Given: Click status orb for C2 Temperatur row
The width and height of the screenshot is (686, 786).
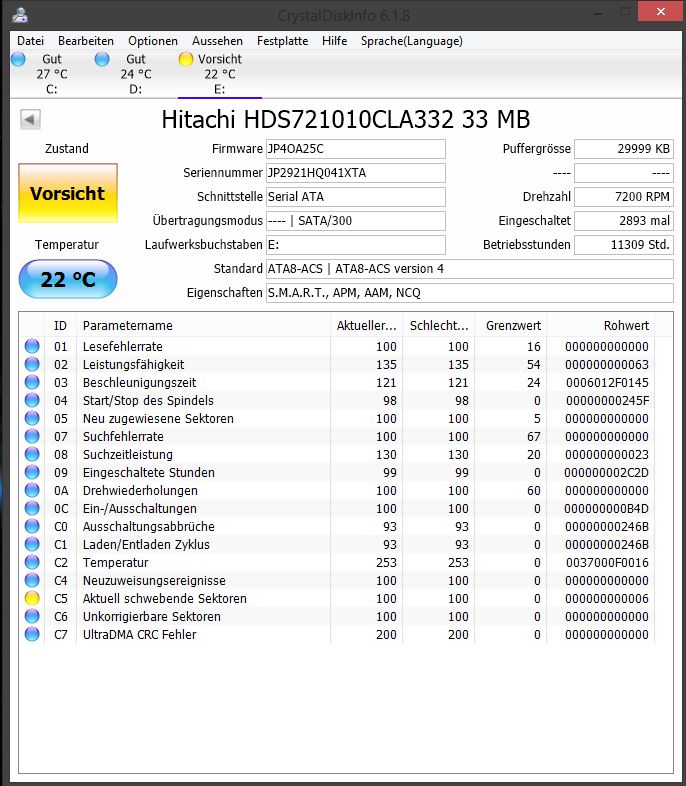Looking at the screenshot, I should [x=32, y=563].
